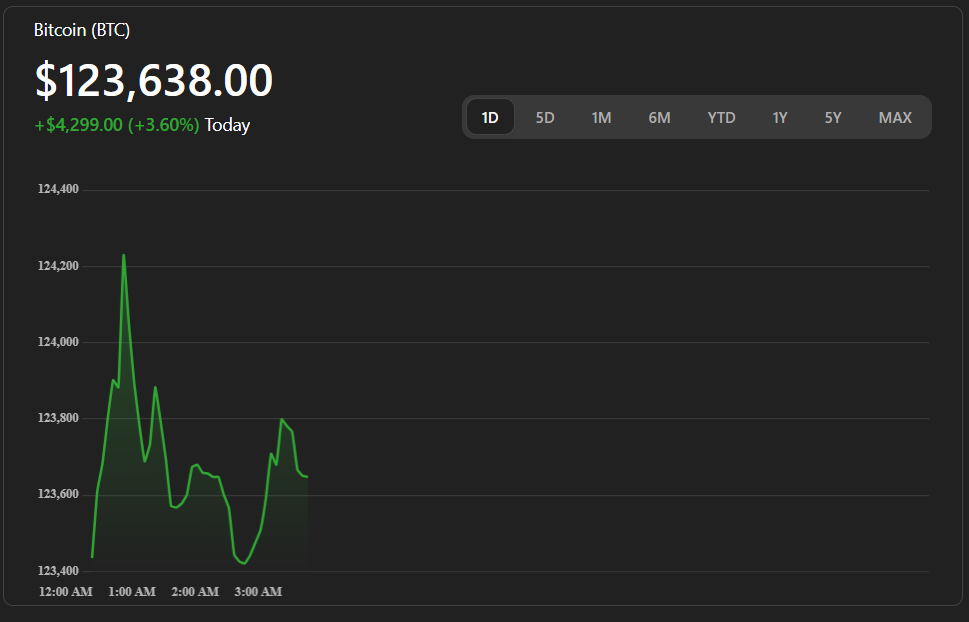Click the rightmost end of the green line
The height and width of the screenshot is (622, 969).
pyautogui.click(x=307, y=477)
